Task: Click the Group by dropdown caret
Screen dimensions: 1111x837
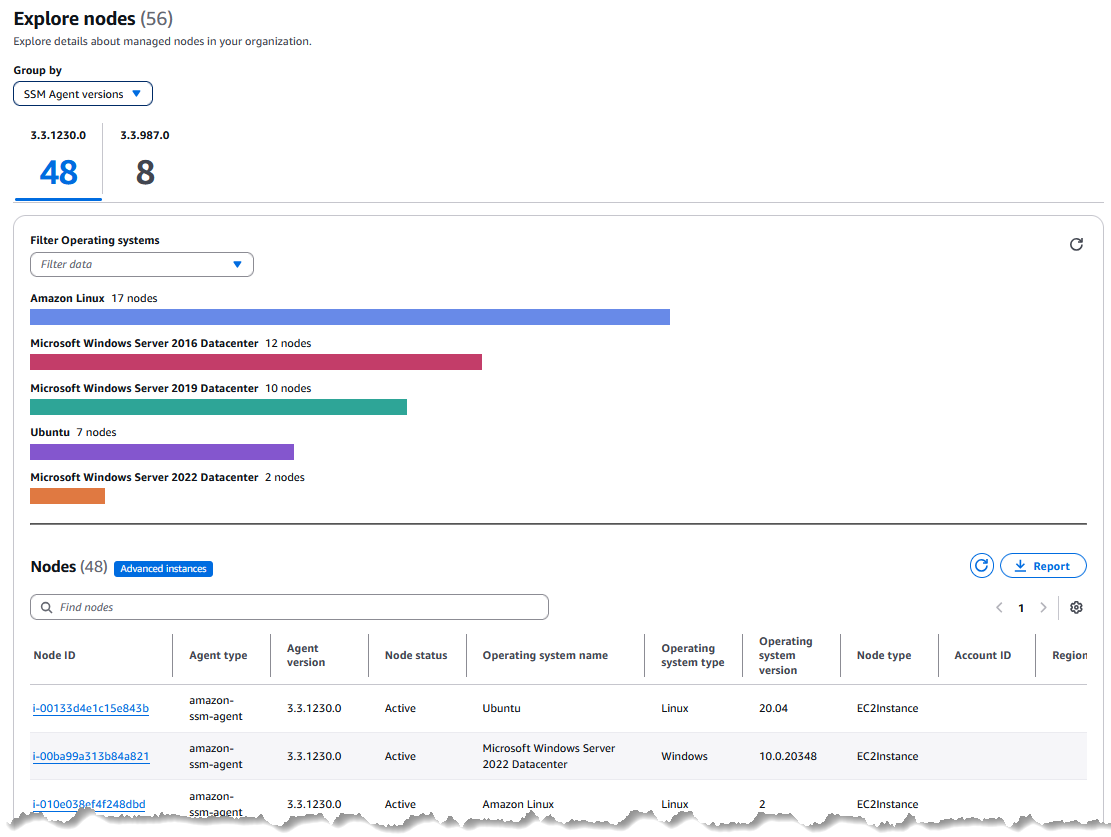Action: [x=138, y=93]
